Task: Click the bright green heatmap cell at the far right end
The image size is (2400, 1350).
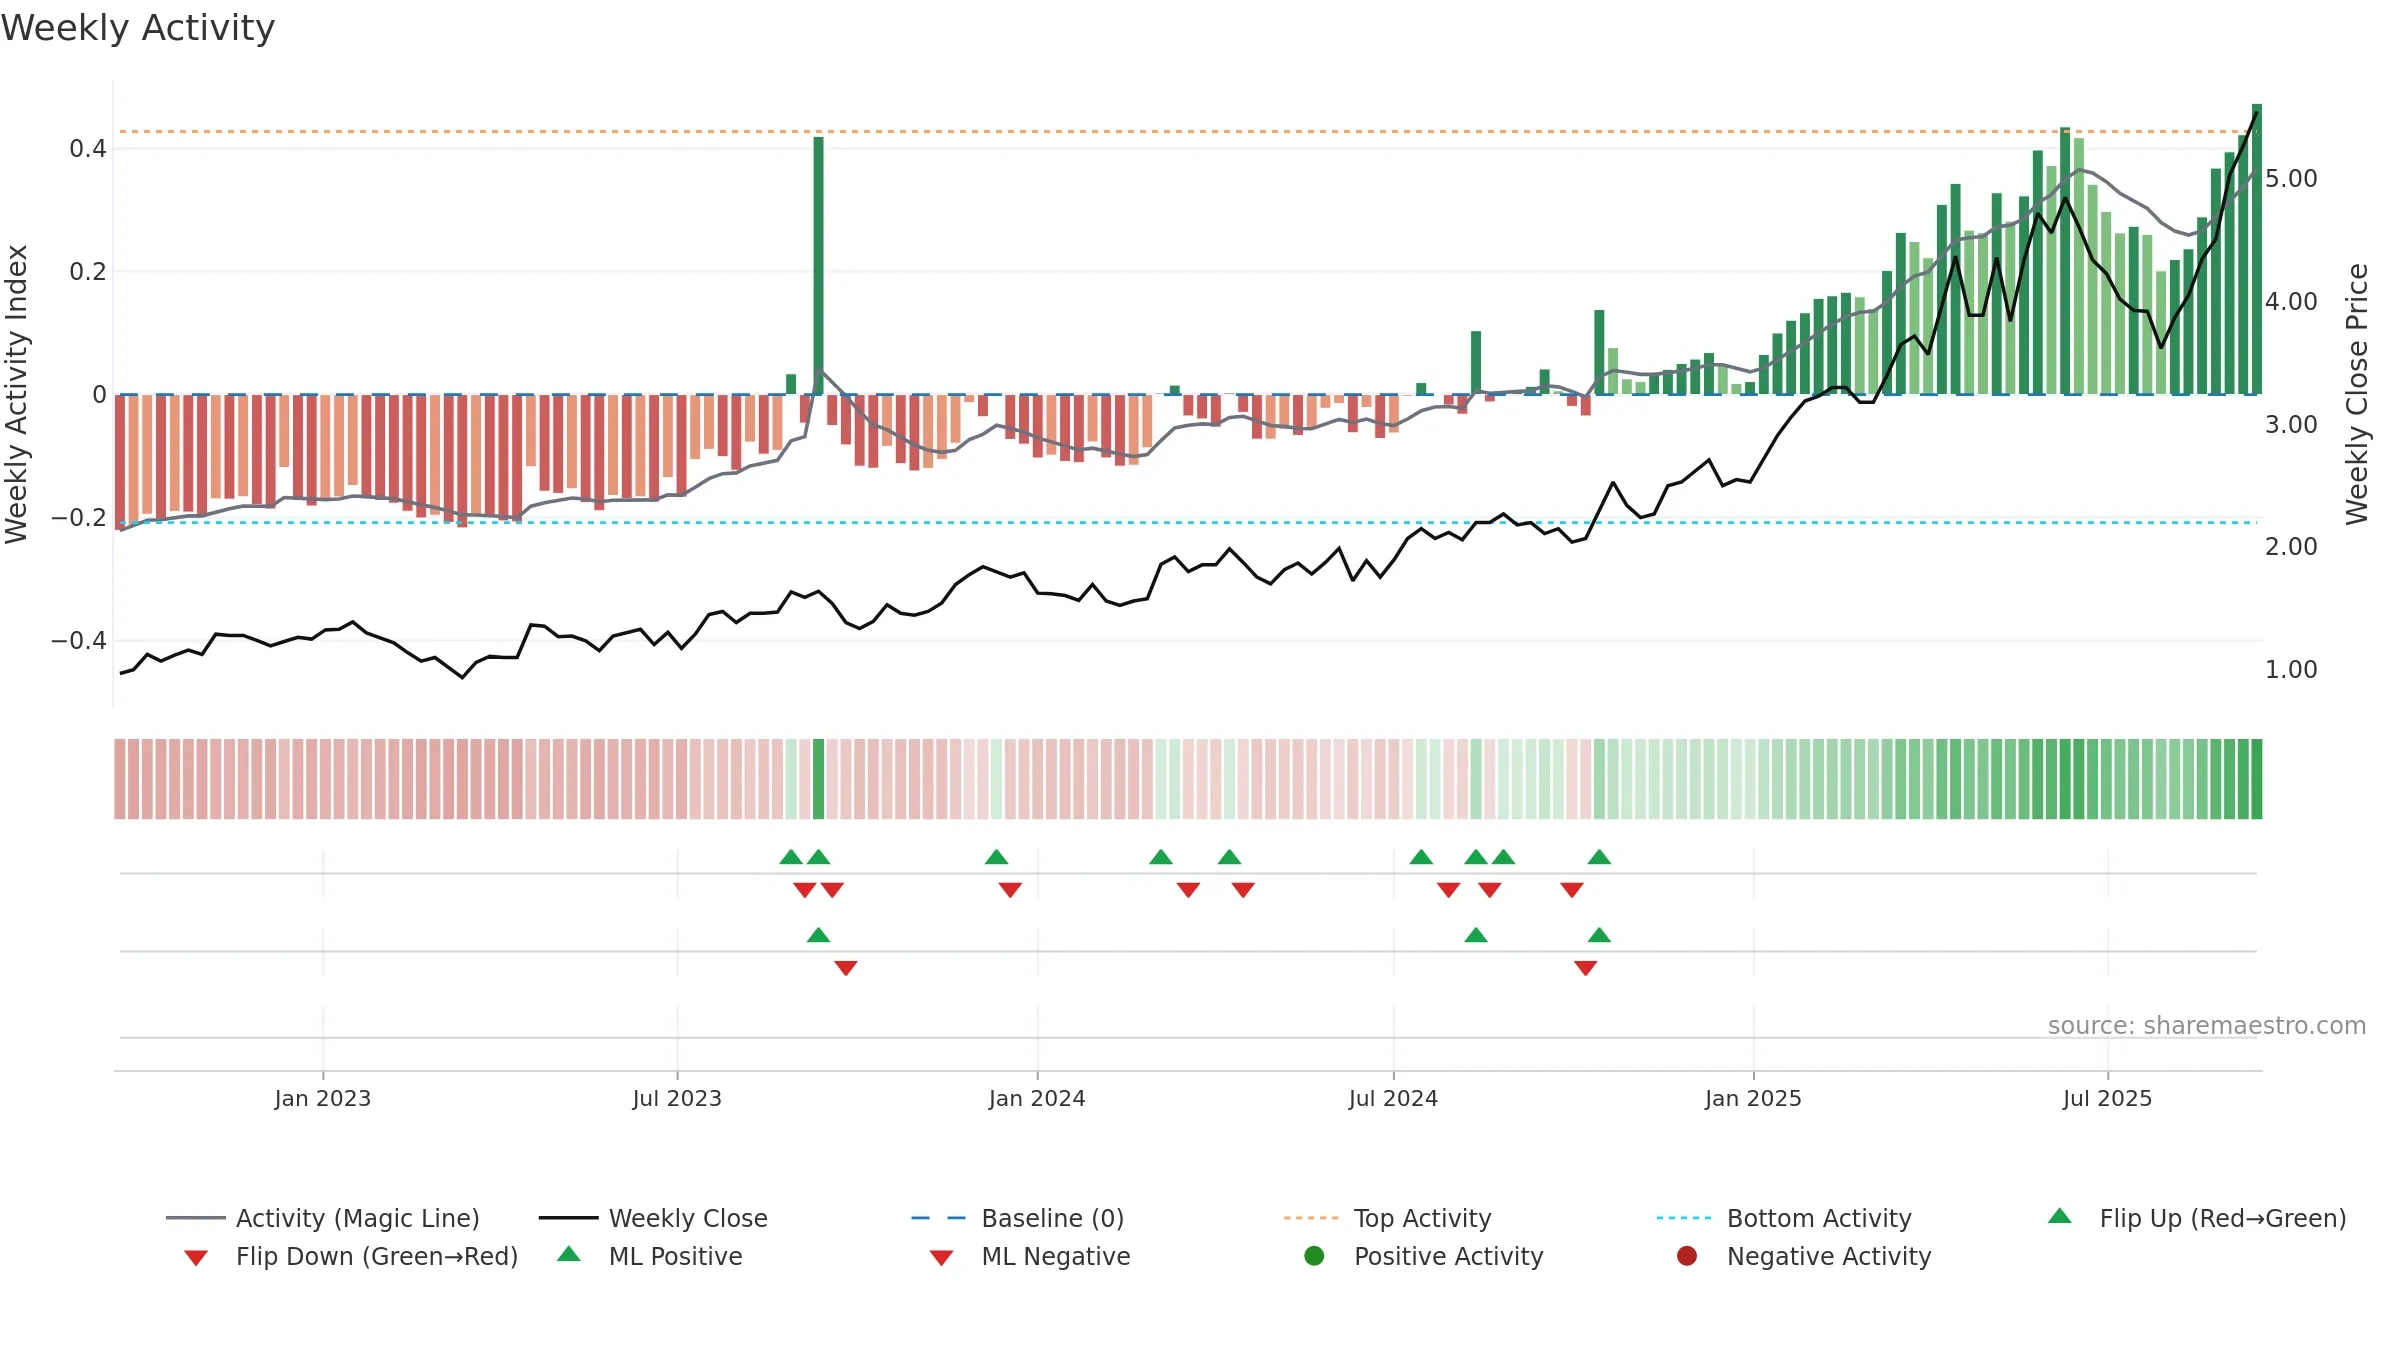Action: click(x=2256, y=779)
